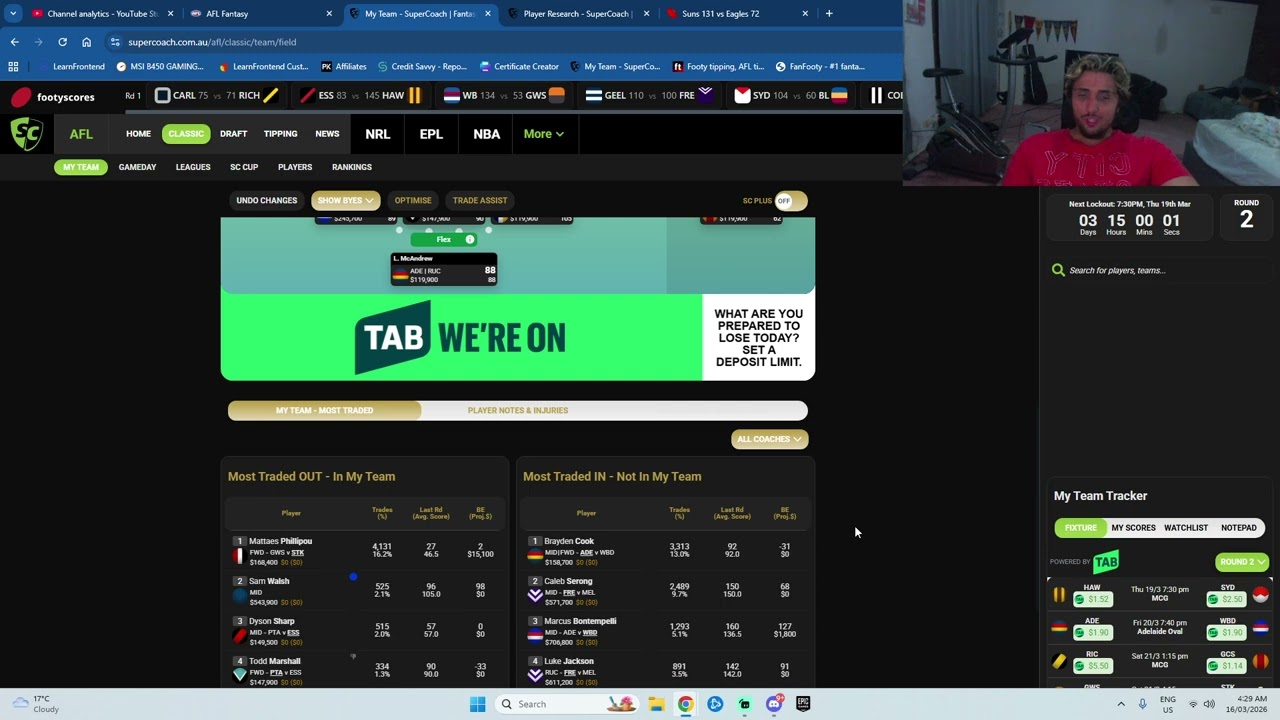The width and height of the screenshot is (1280, 720).
Task: Click Fremantle logo beside Caleb Serong
Action: [x=535, y=594]
